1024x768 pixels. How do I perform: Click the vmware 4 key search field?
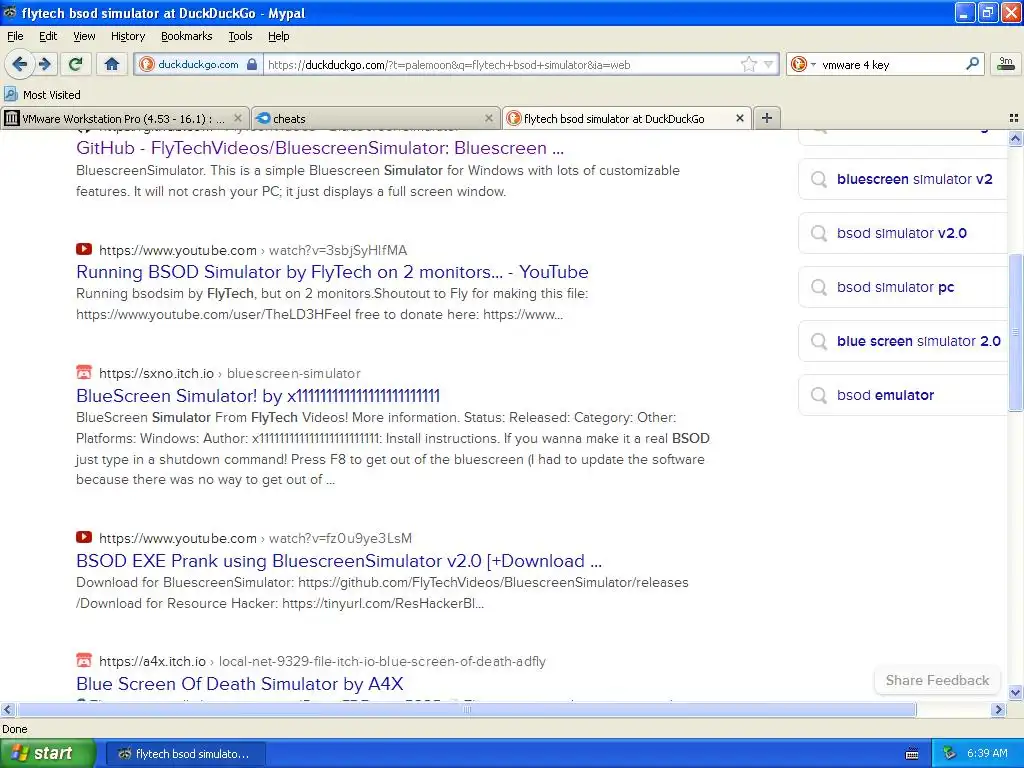[x=891, y=64]
